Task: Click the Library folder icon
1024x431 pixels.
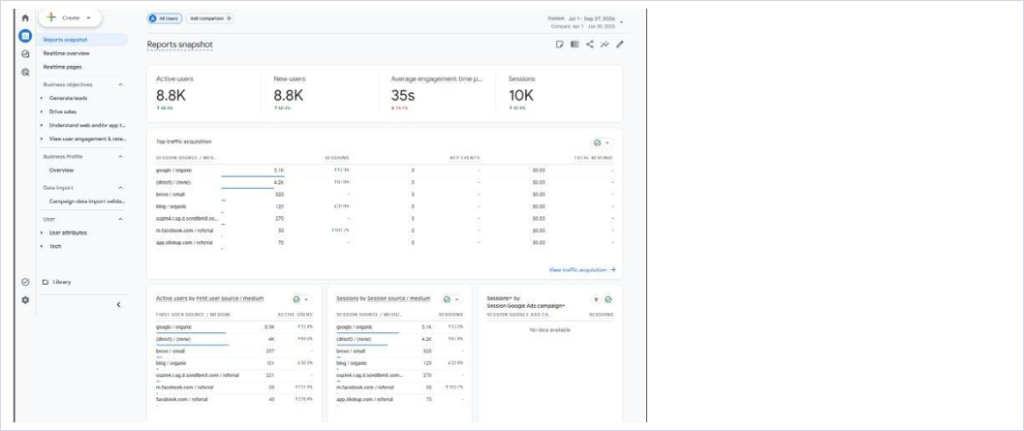Action: tap(45, 282)
